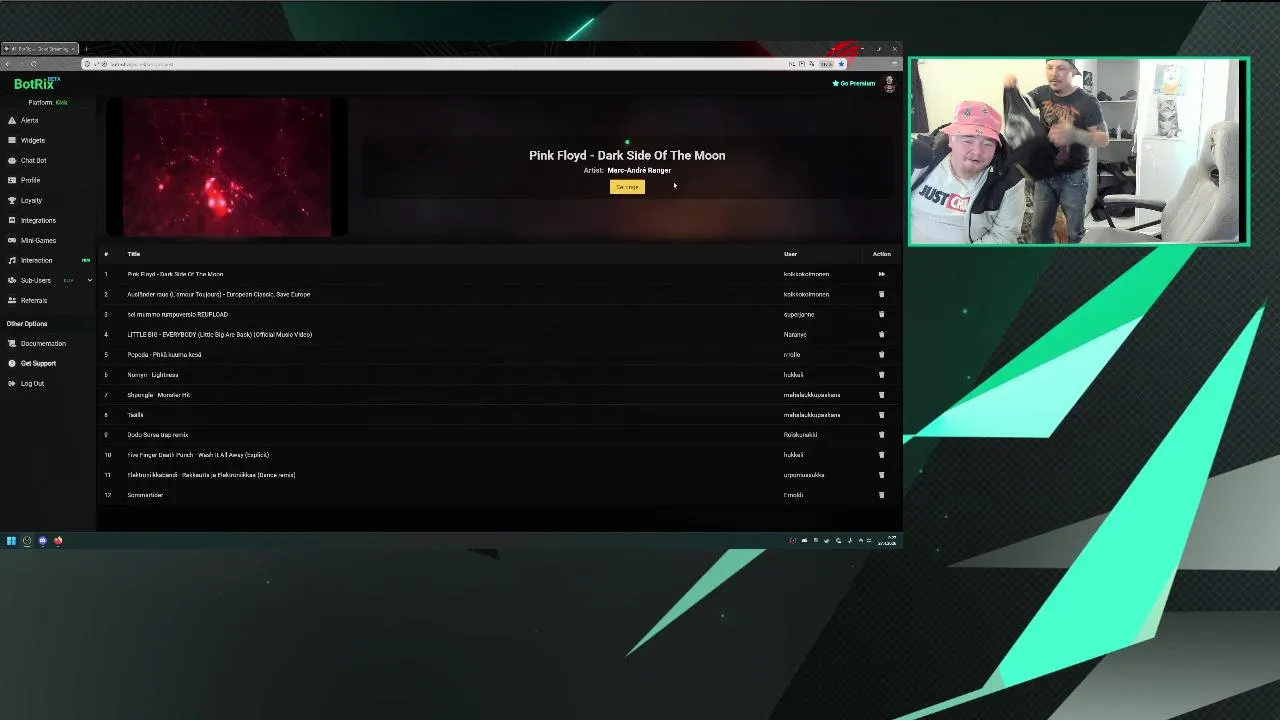Click the Title column header
1280x720 pixels.
(133, 254)
